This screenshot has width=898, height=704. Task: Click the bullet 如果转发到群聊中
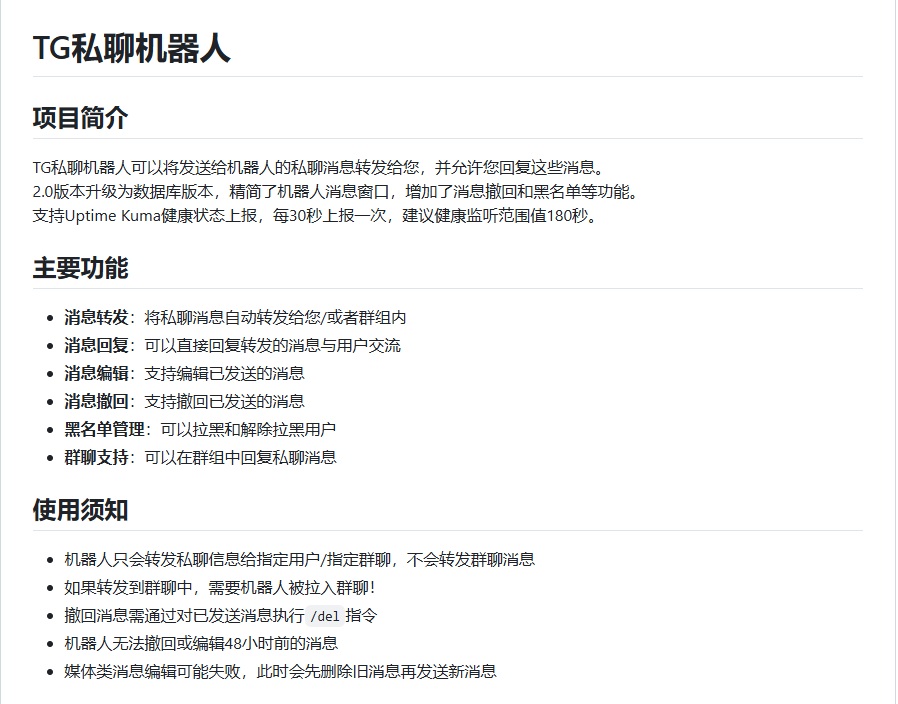pyautogui.click(x=220, y=588)
